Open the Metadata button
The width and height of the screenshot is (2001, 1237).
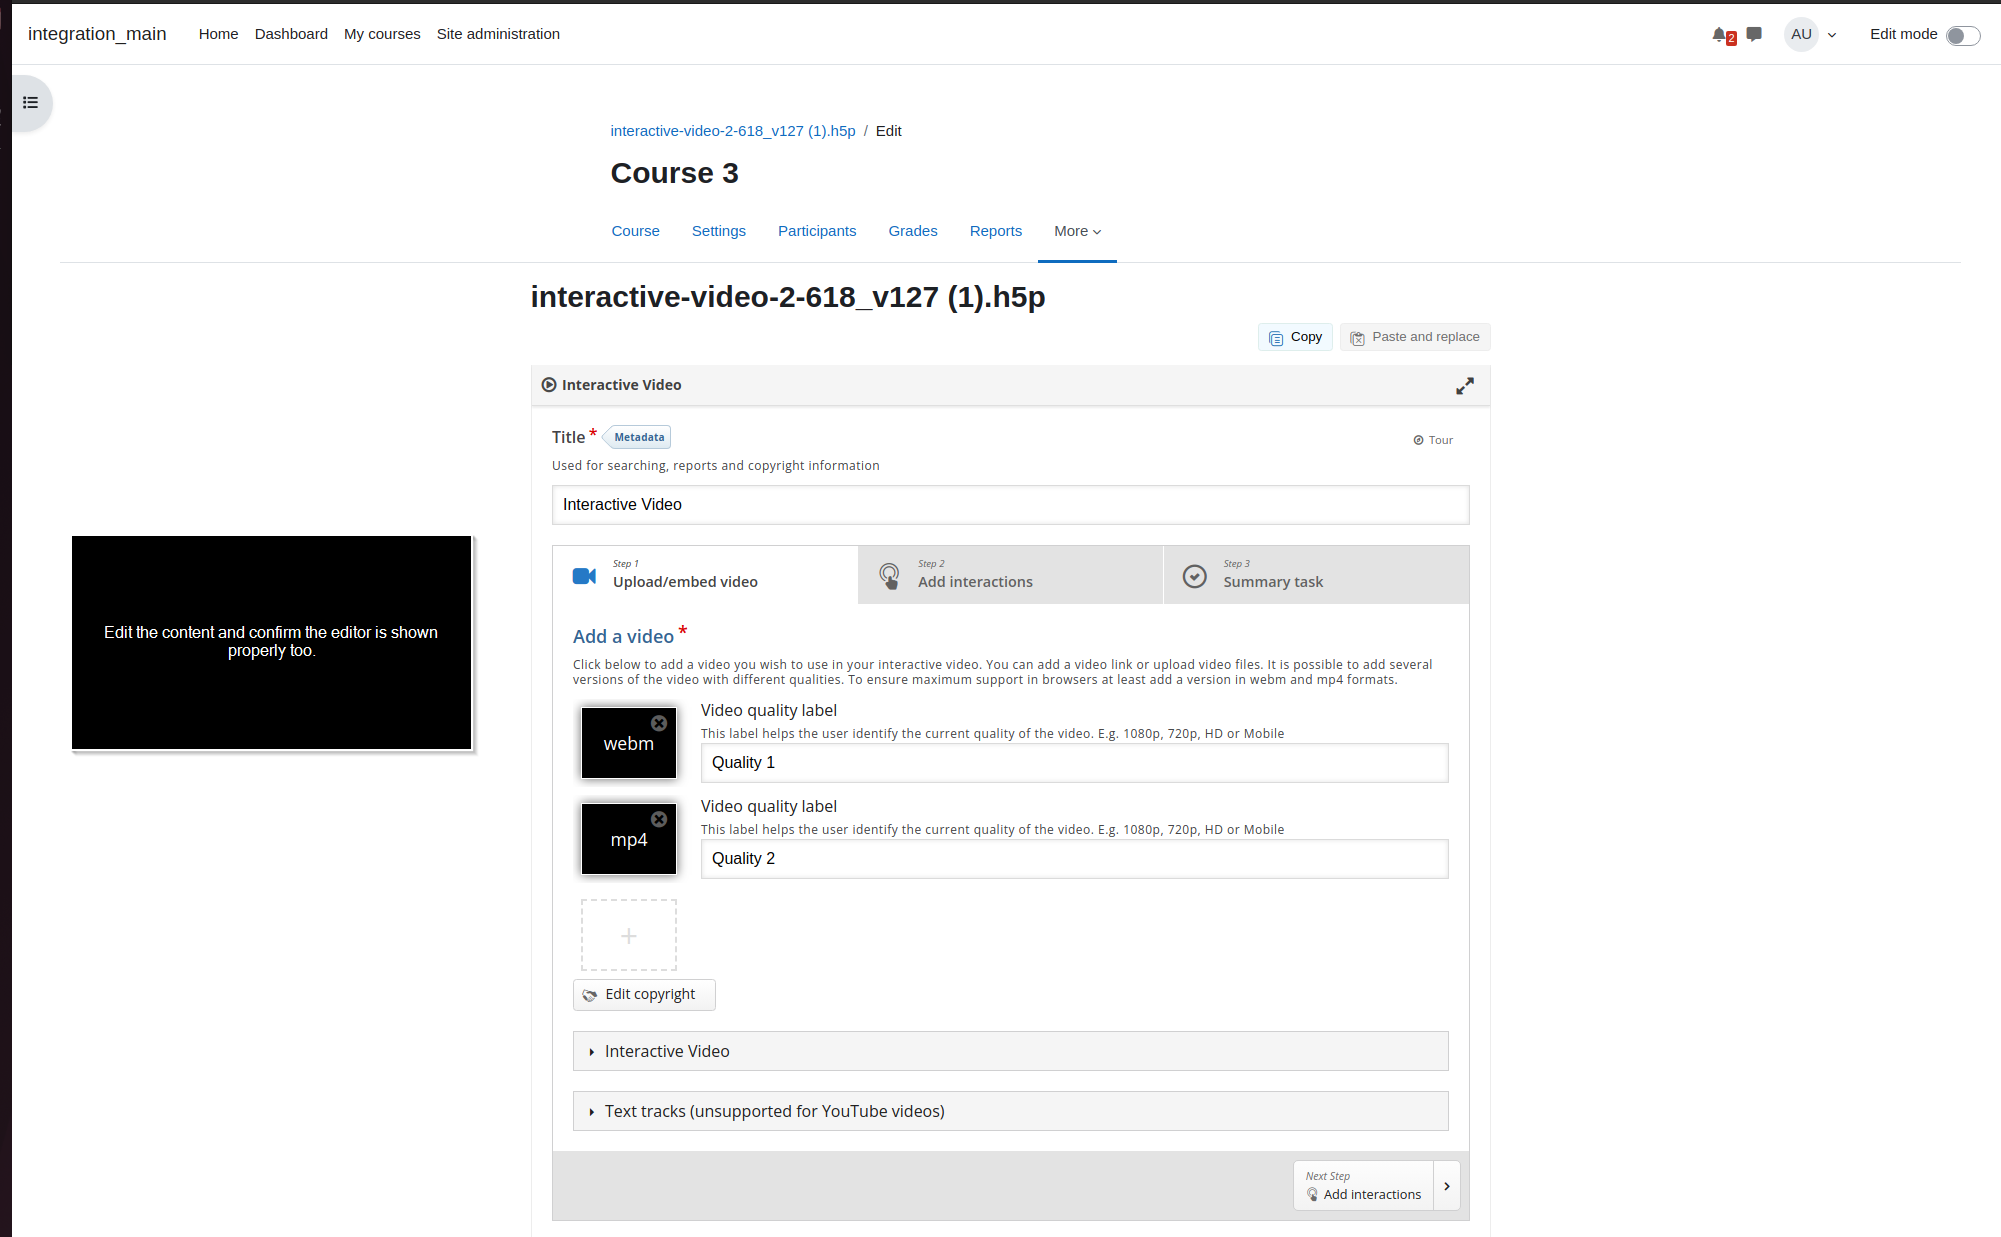638,437
